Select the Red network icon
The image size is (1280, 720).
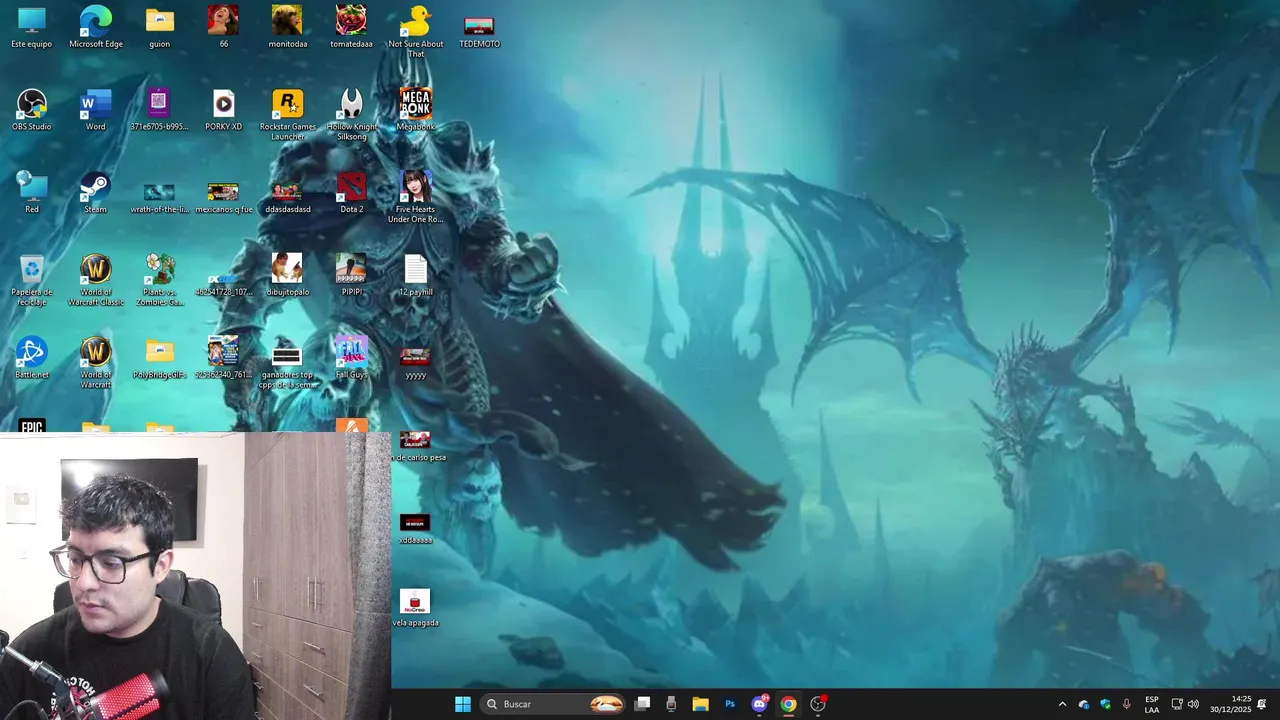pyautogui.click(x=32, y=192)
